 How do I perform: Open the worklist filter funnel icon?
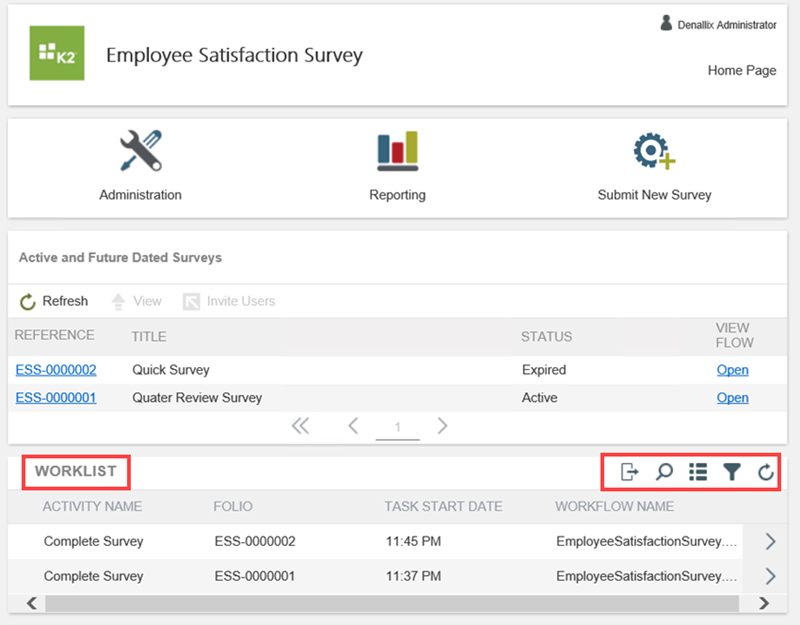[x=732, y=472]
